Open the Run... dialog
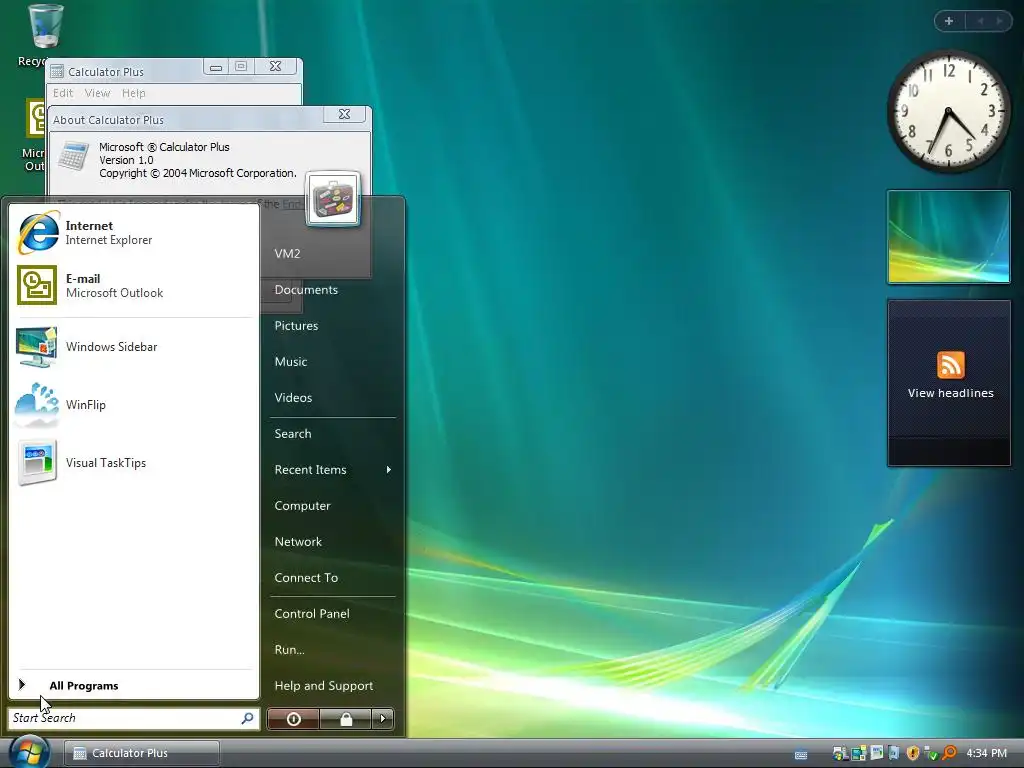The width and height of the screenshot is (1024, 768). tap(289, 649)
